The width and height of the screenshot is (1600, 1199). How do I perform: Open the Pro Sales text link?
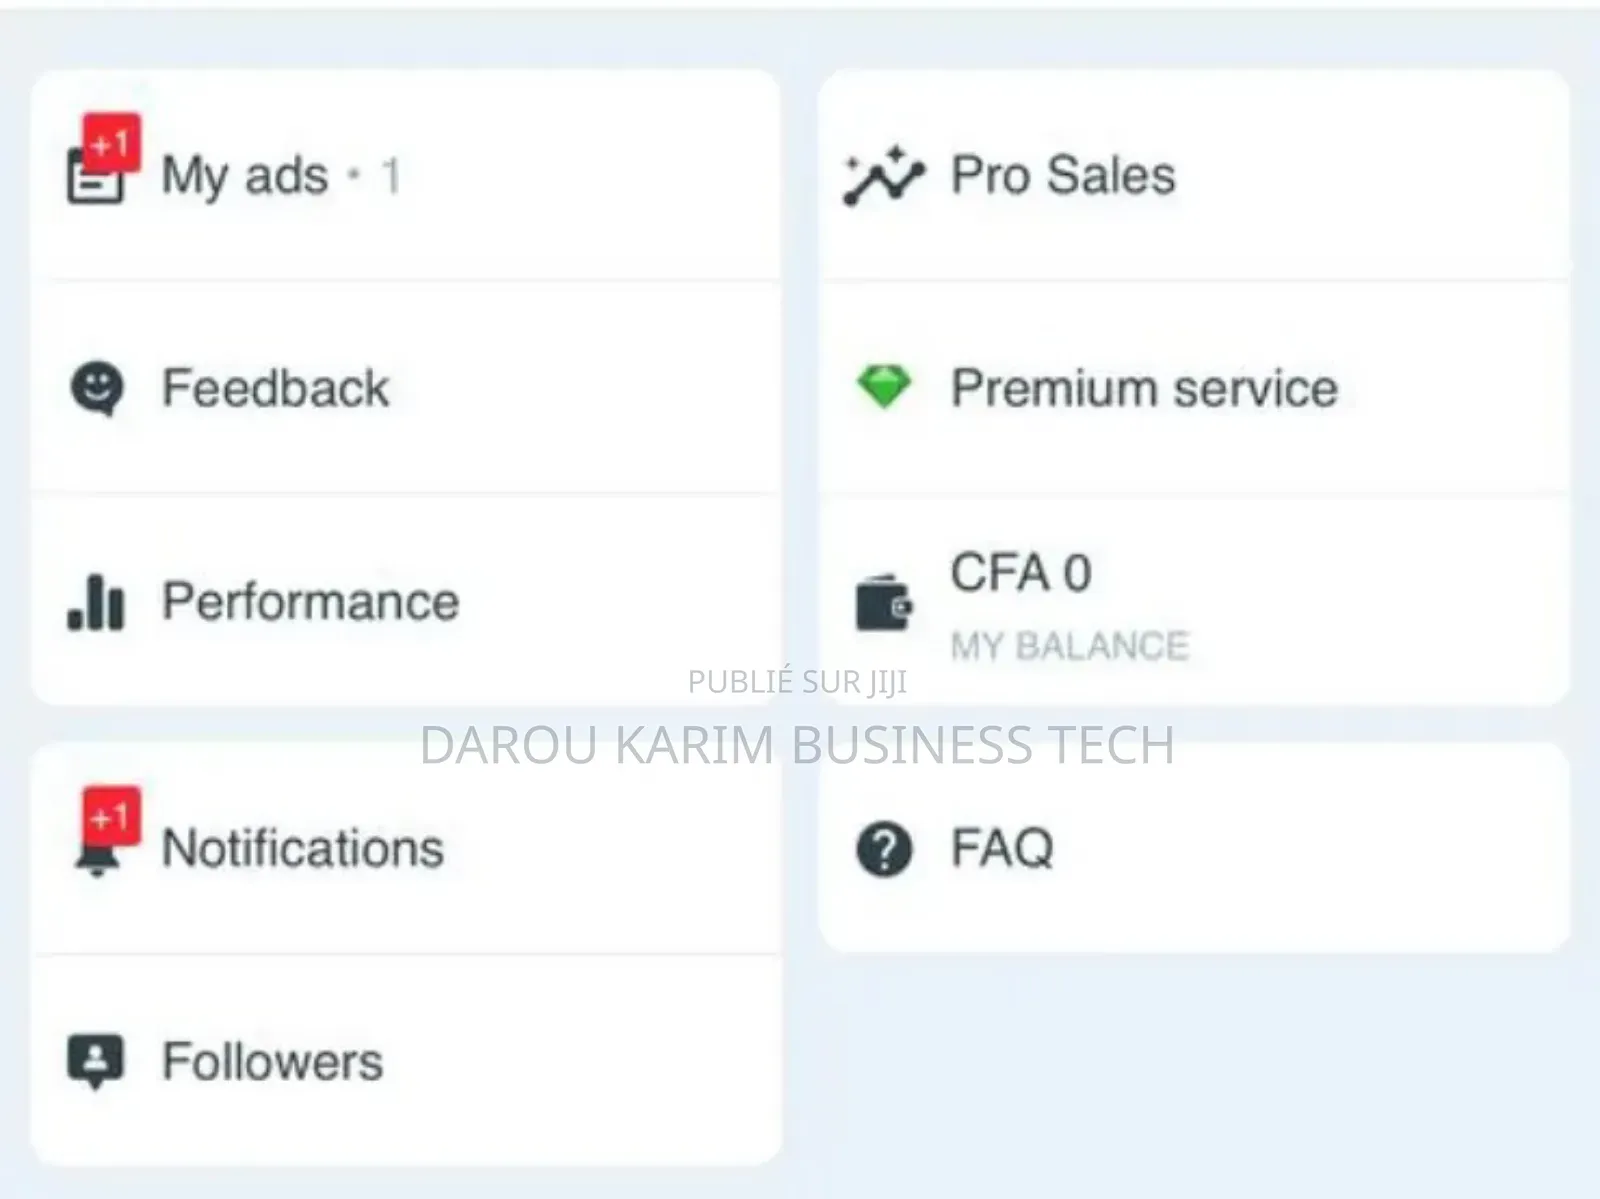[1063, 176]
